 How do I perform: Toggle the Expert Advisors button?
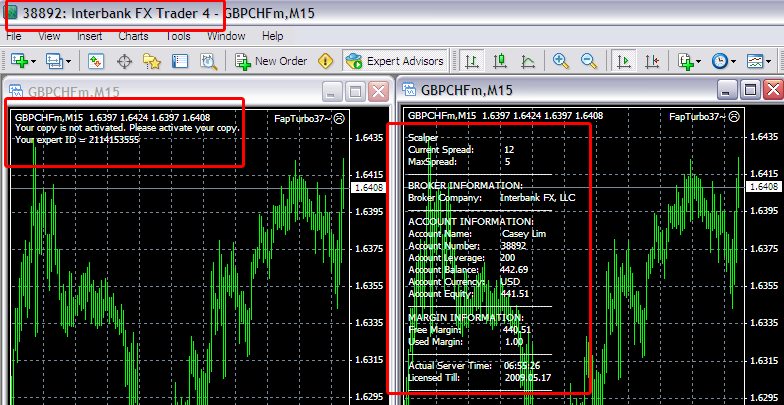[394, 61]
